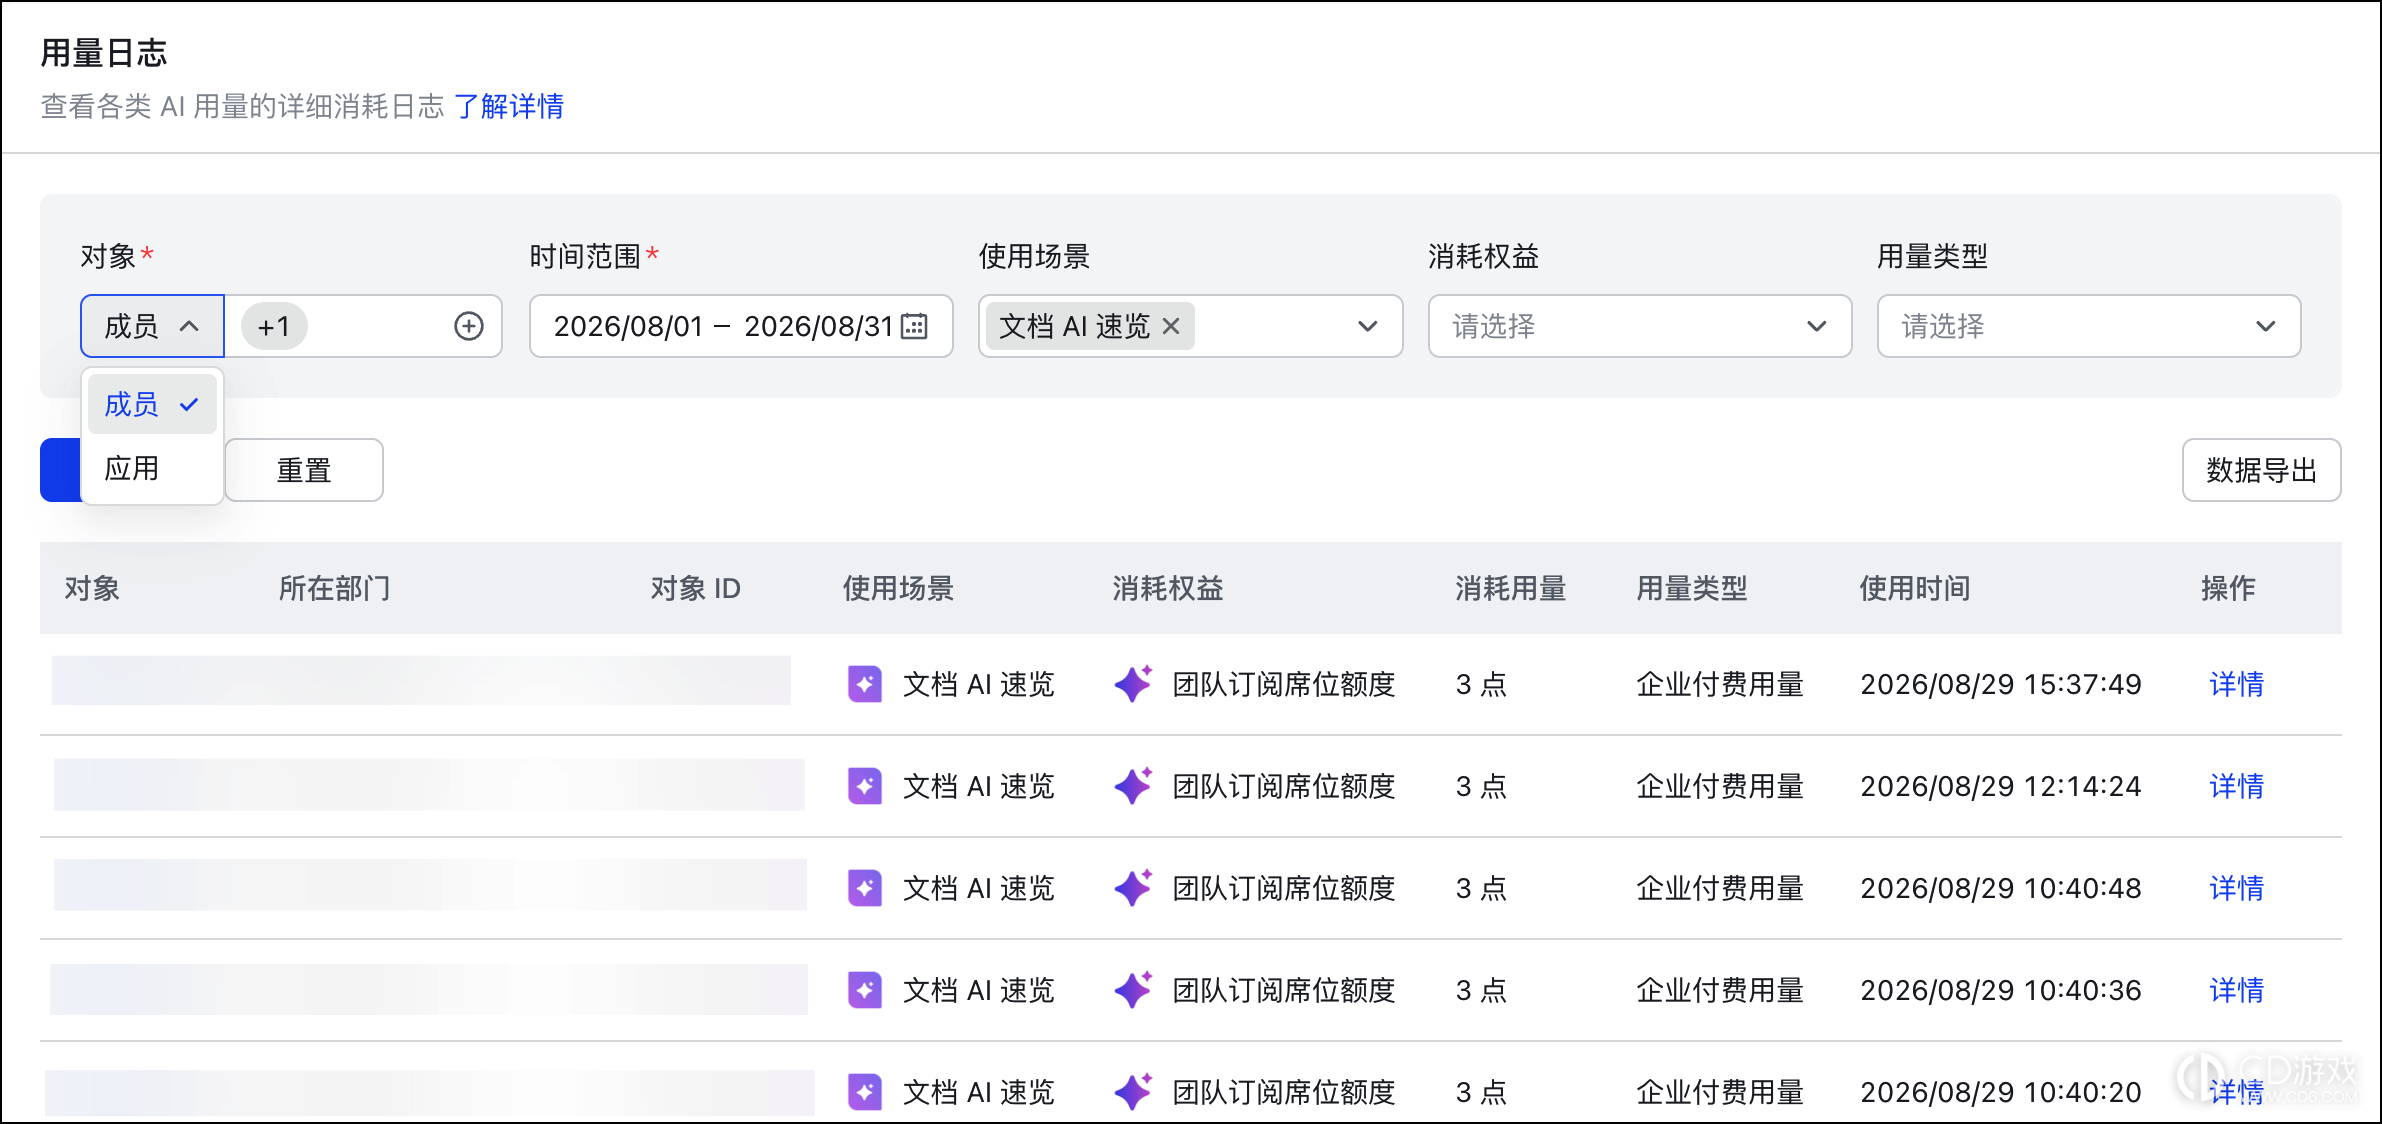The image size is (2382, 1124).
Task: Click the add member plus circle icon
Action: (469, 326)
